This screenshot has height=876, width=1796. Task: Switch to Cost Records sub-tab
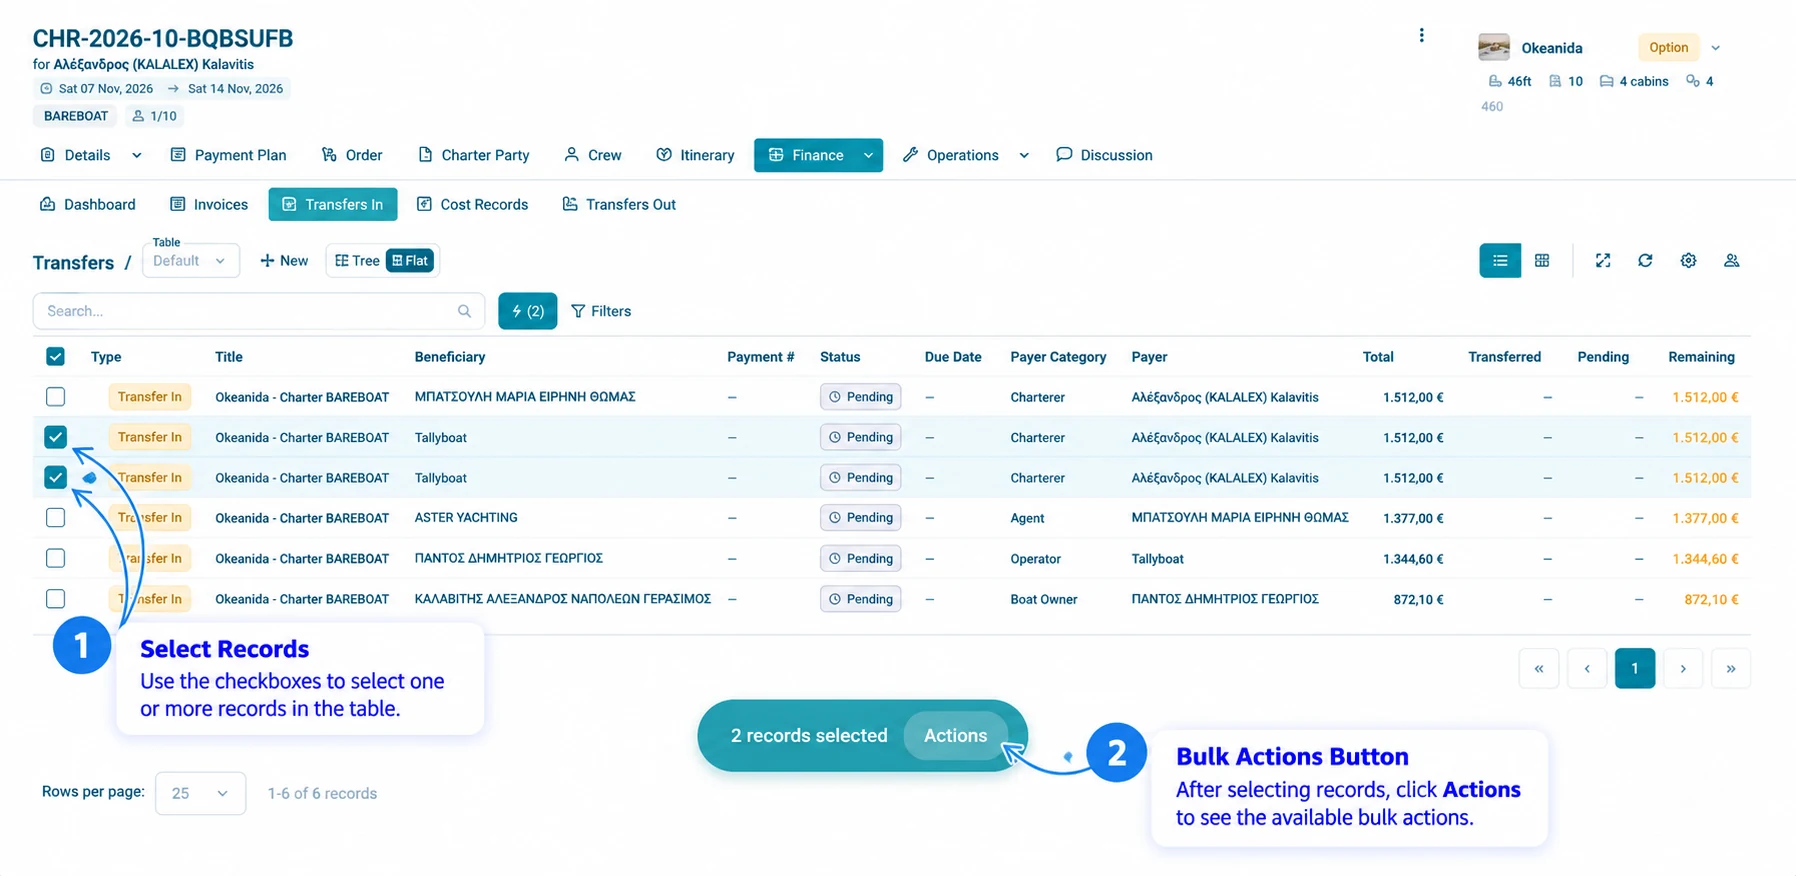[472, 204]
